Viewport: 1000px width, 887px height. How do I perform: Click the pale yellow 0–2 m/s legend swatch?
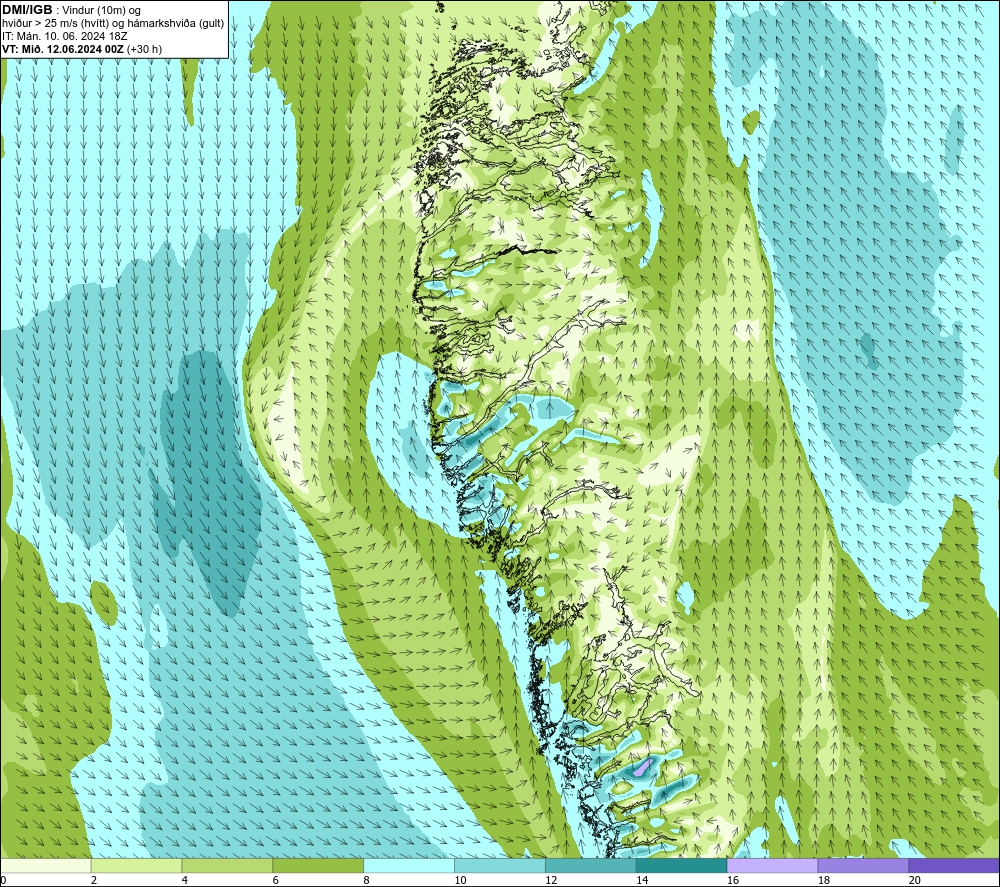[x=46, y=865]
